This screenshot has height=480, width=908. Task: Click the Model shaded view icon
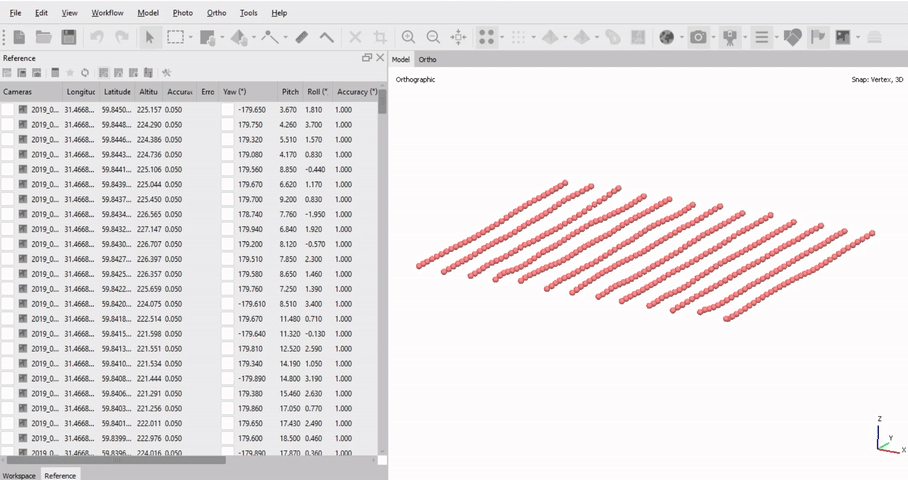pyautogui.click(x=550, y=37)
